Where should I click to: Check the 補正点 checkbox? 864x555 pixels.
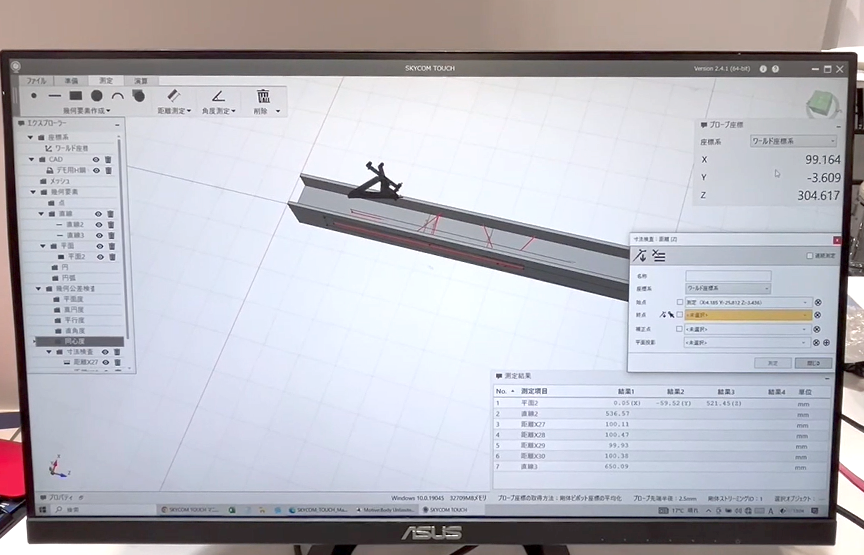[x=679, y=329]
